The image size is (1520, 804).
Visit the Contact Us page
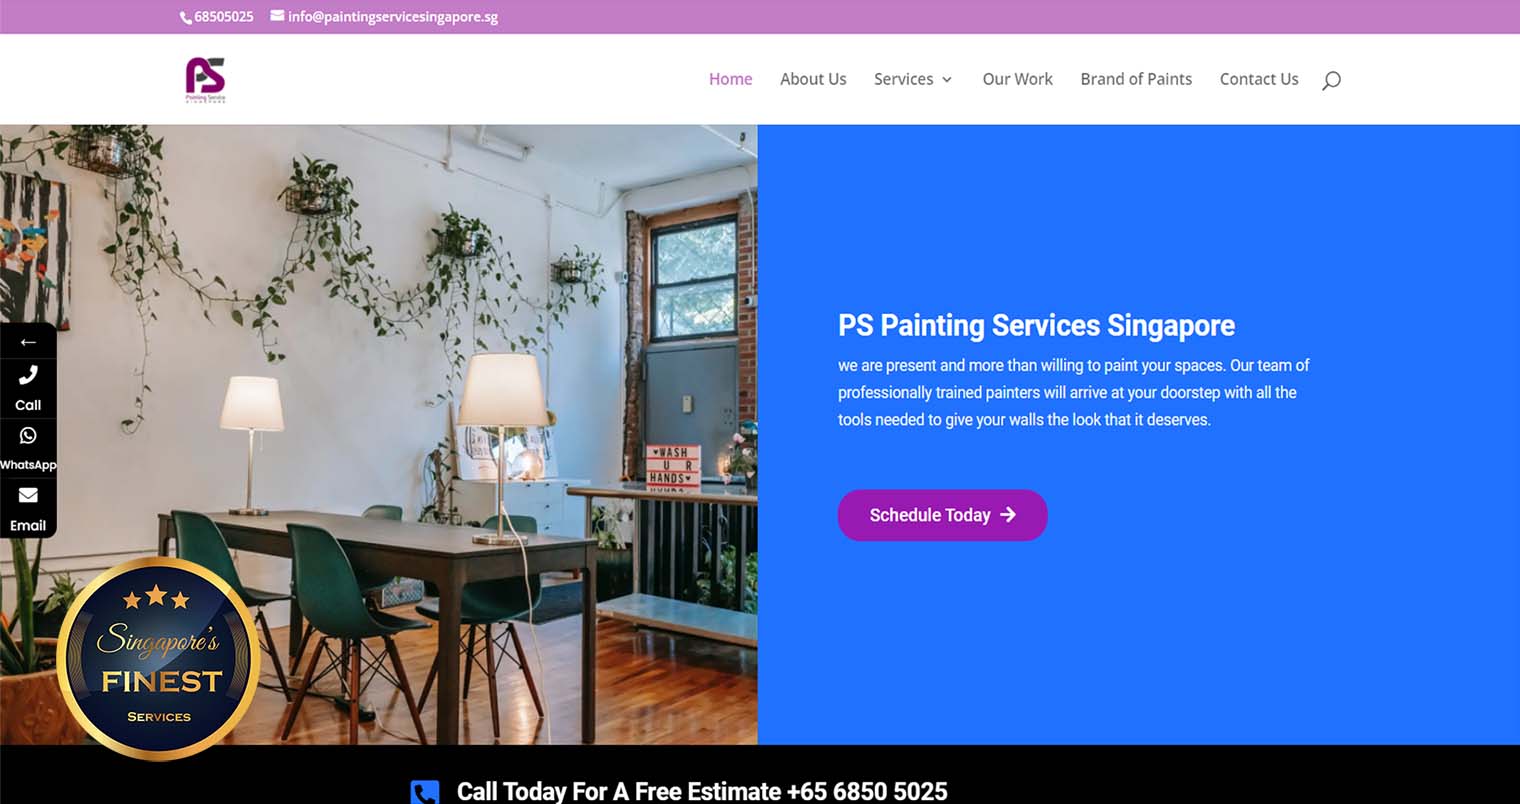coord(1259,79)
